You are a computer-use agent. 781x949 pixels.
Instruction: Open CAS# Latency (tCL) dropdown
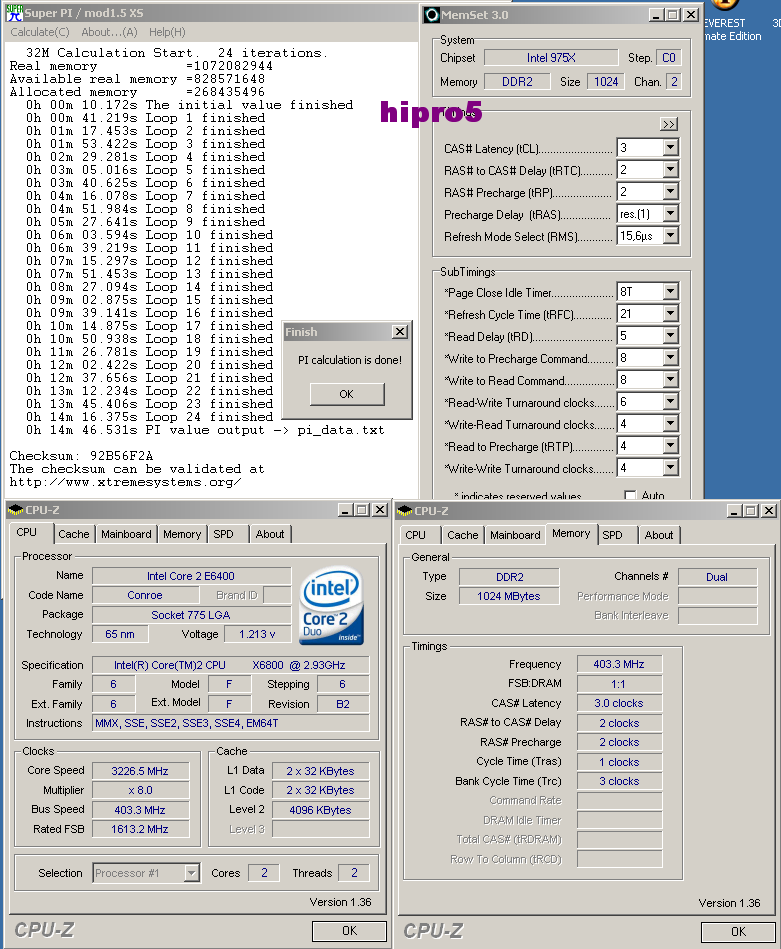click(670, 148)
